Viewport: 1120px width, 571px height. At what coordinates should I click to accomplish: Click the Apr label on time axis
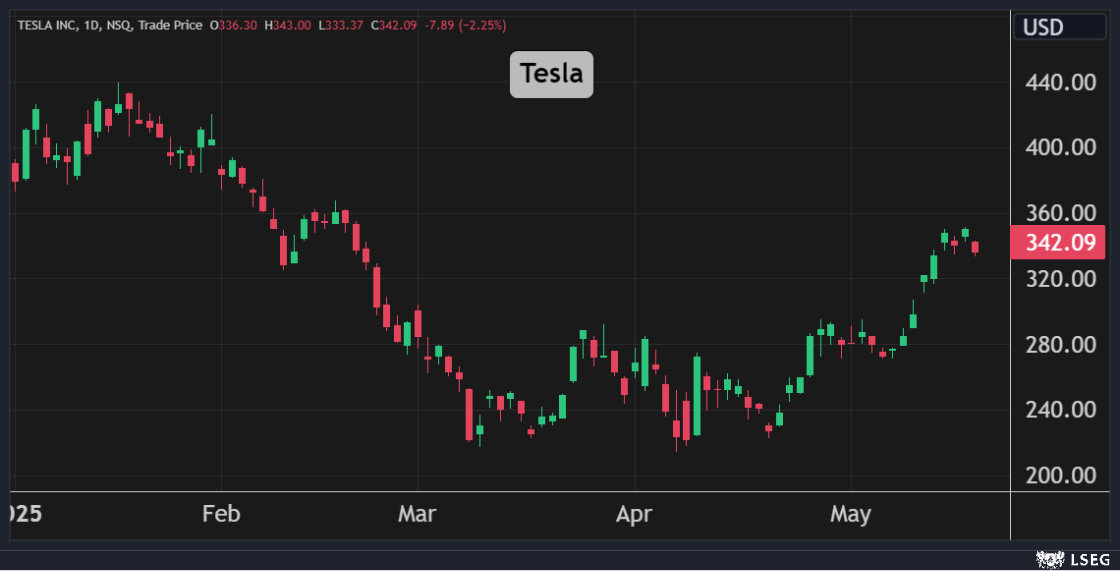(634, 514)
